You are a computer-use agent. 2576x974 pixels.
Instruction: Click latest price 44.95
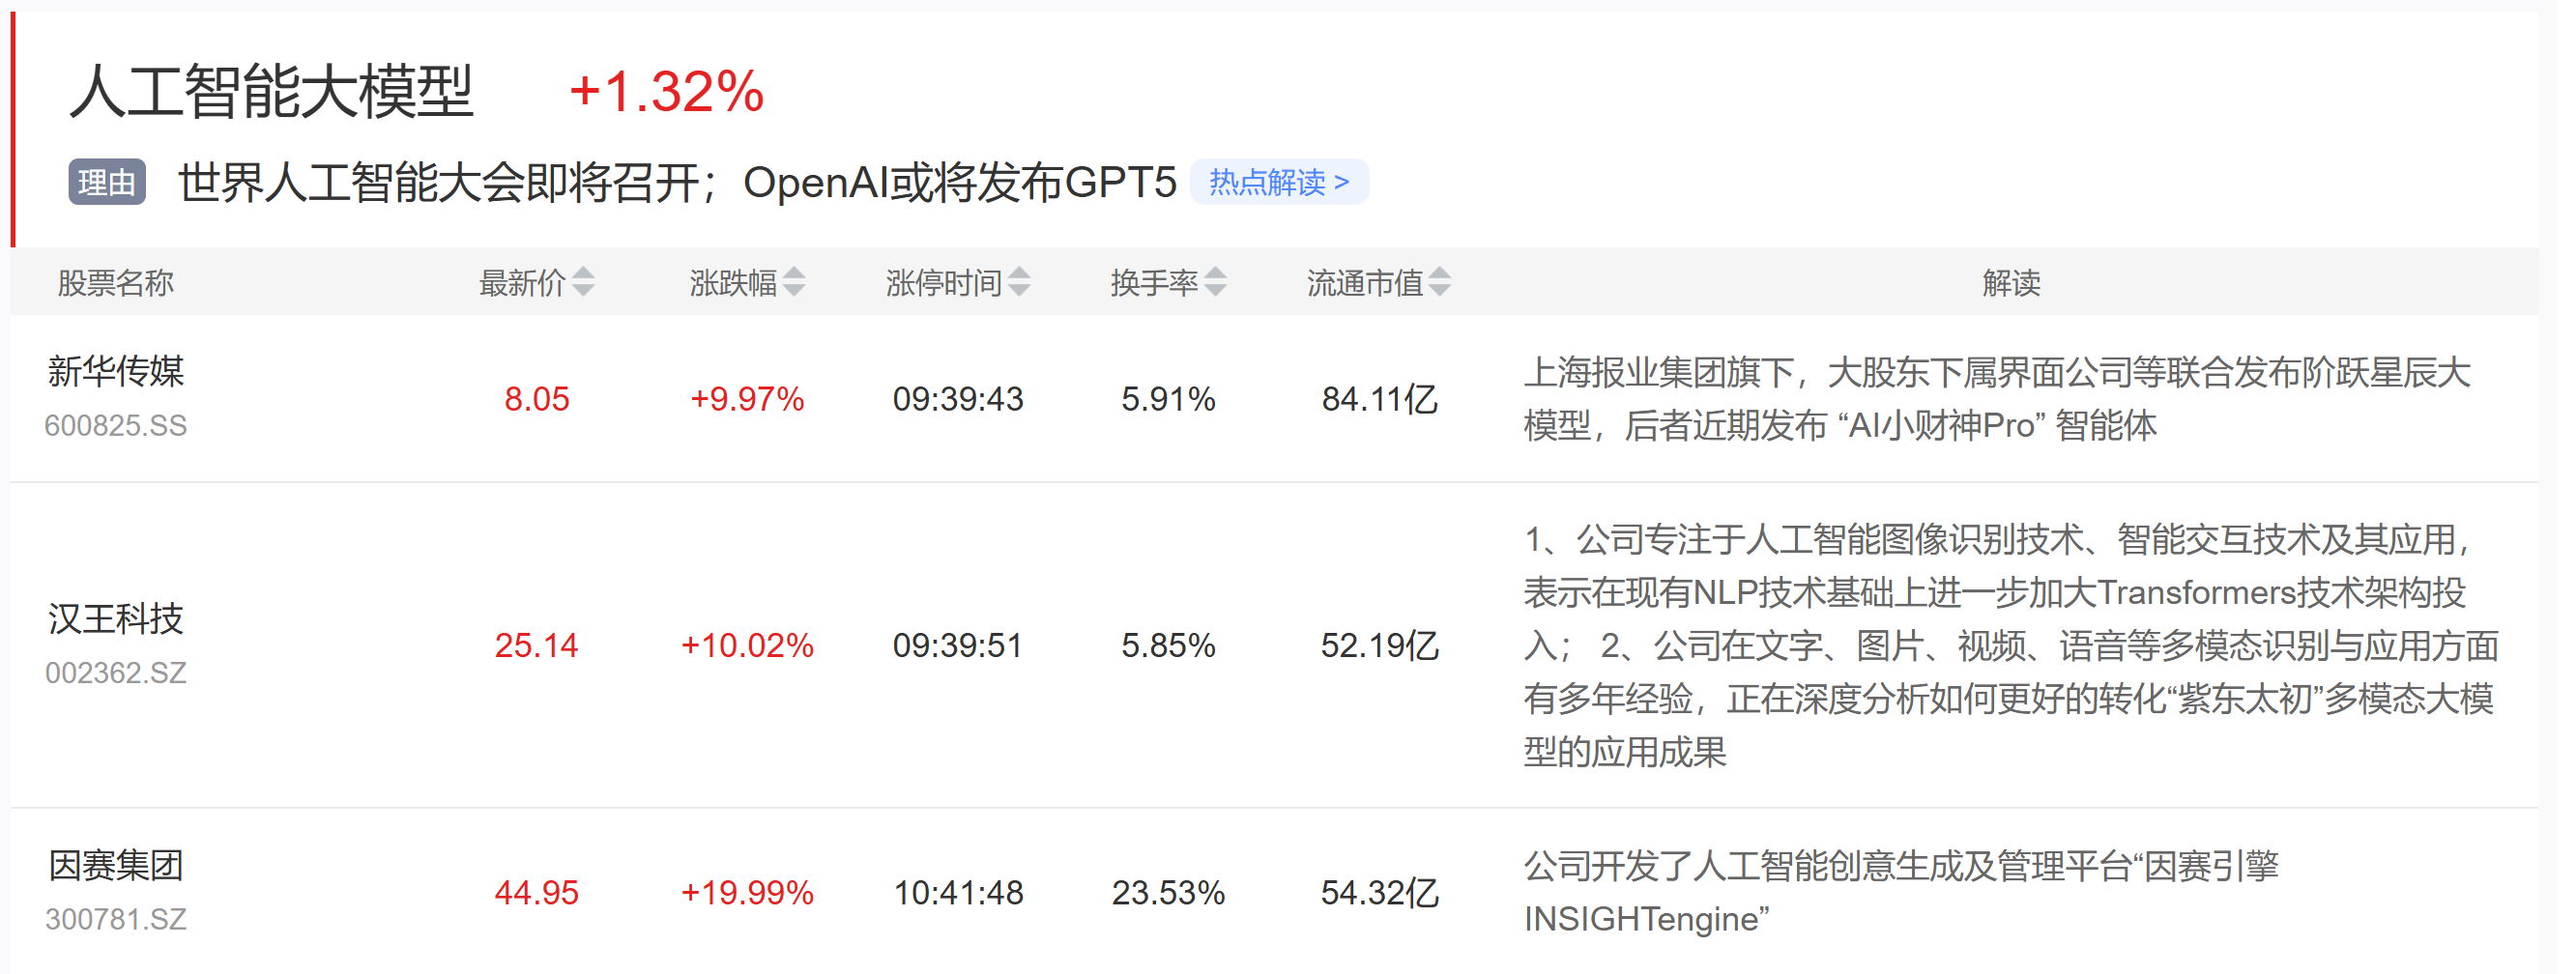pos(537,892)
